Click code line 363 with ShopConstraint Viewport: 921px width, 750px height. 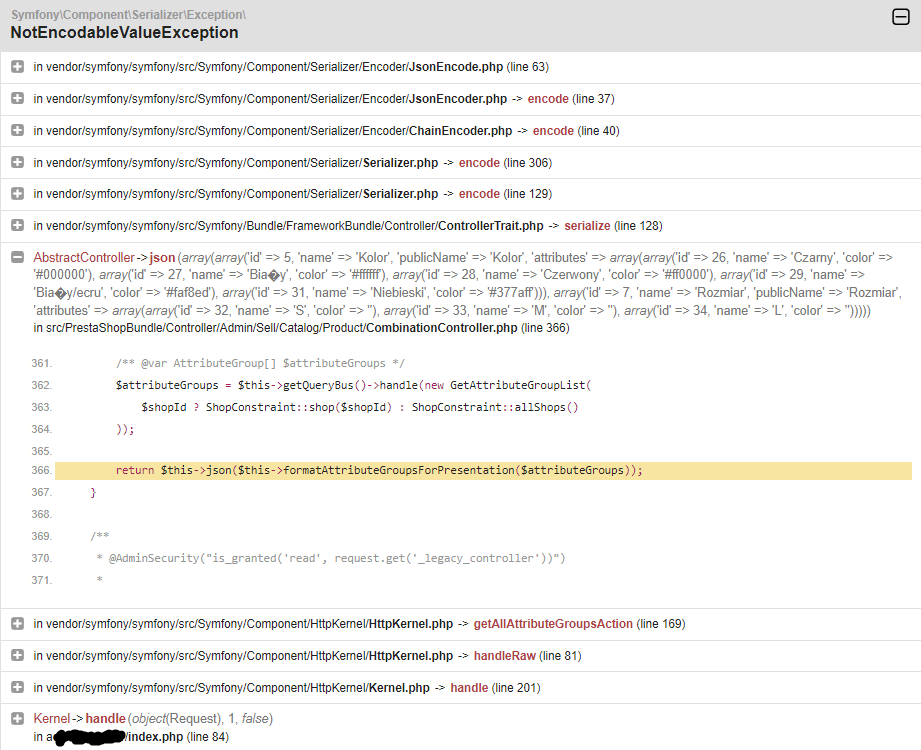(x=359, y=407)
